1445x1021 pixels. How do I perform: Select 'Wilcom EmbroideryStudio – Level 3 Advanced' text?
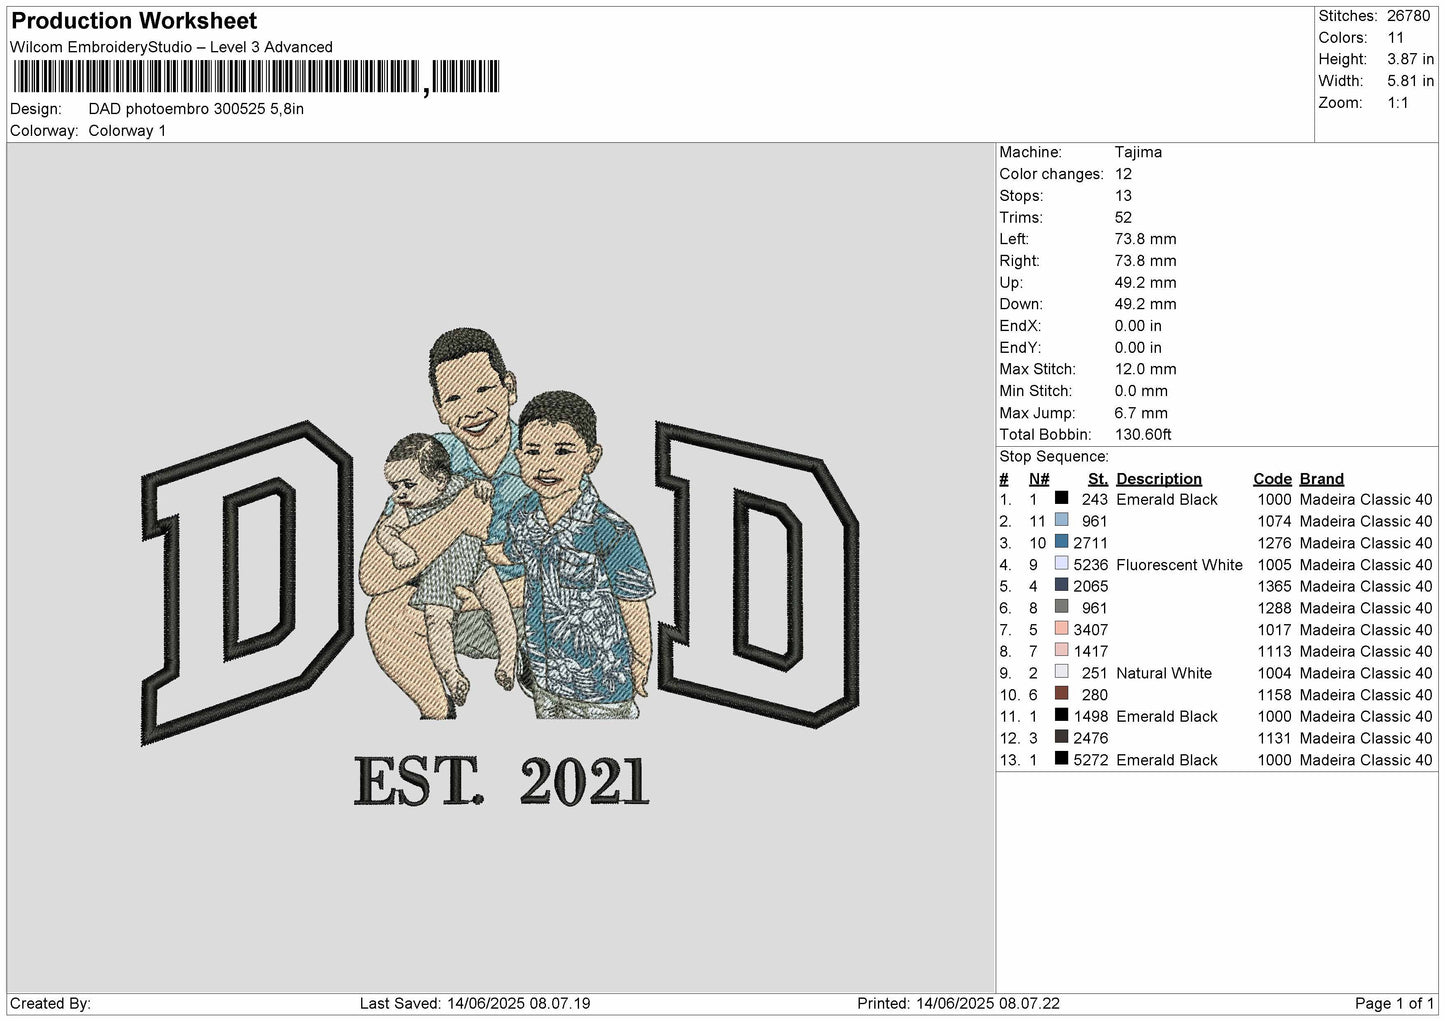171,47
